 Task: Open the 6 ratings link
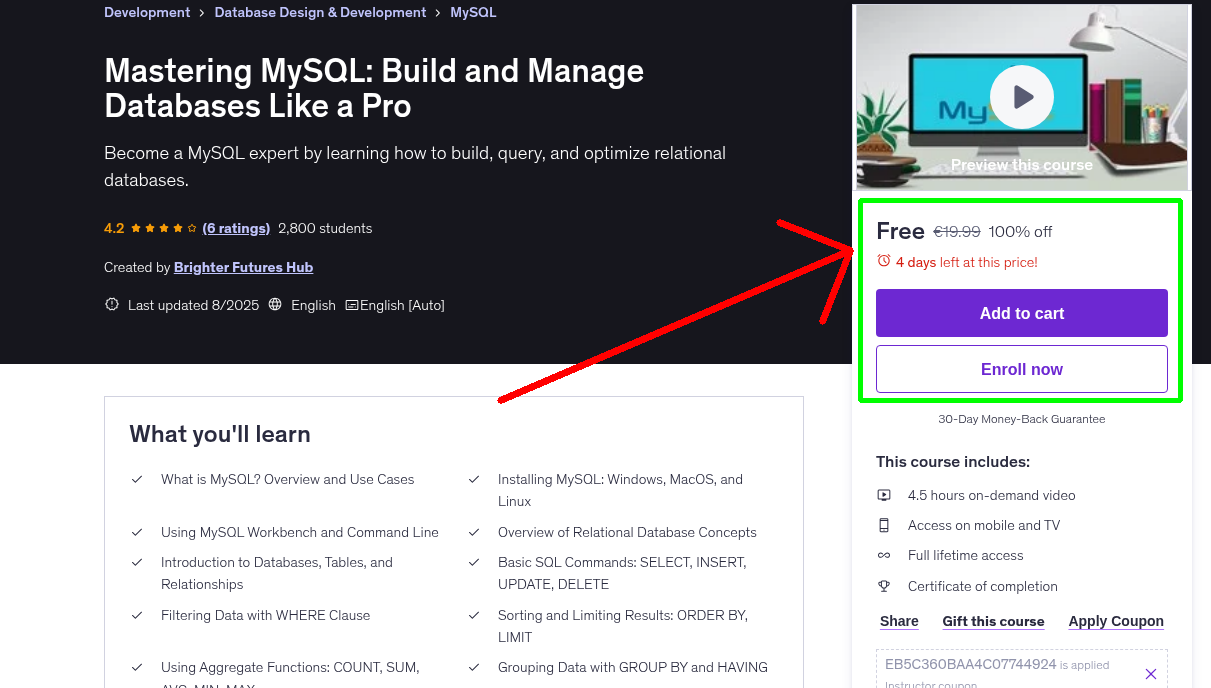236,228
